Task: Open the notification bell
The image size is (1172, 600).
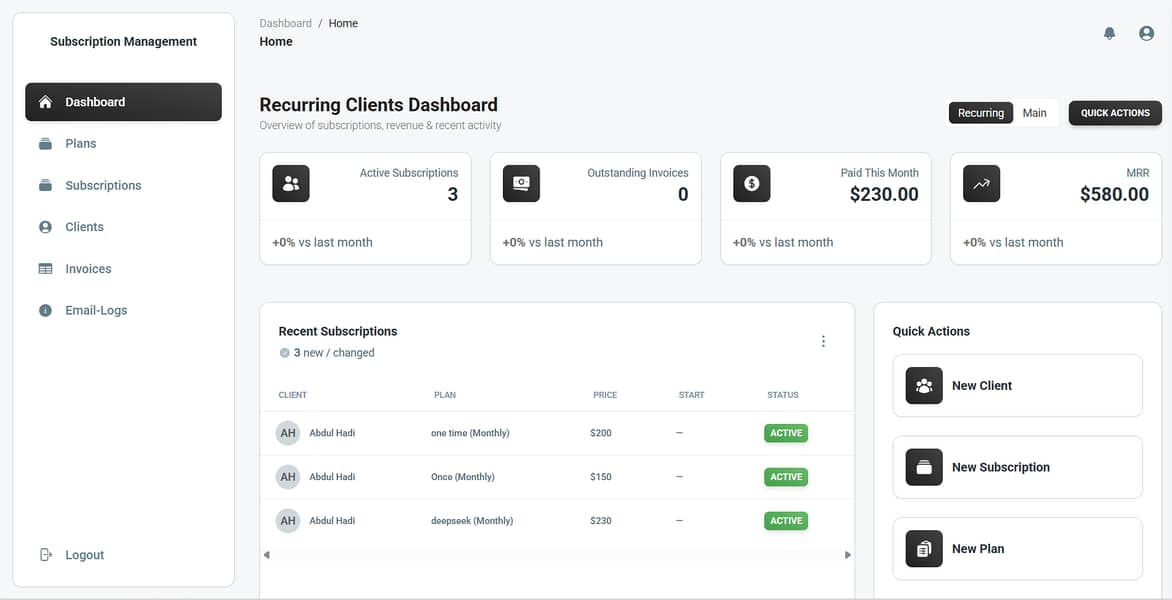Action: click(1109, 33)
